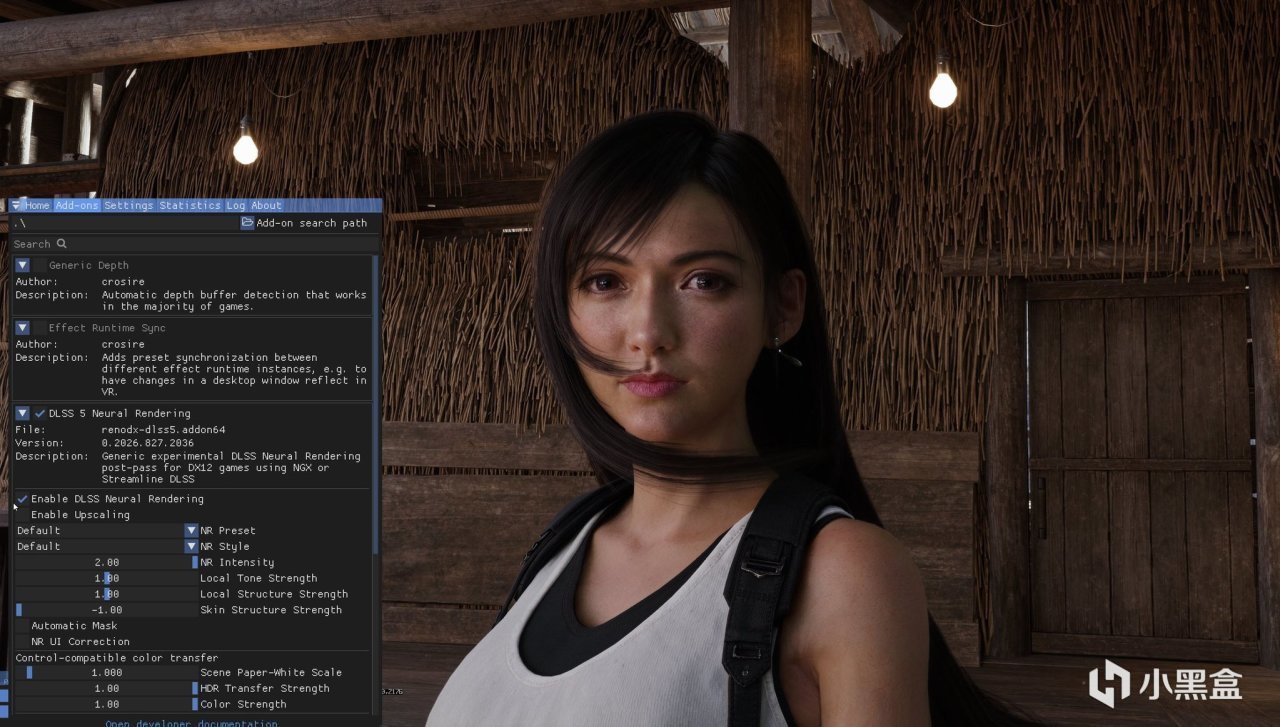Switch to the Add-ons tab

[x=77, y=205]
